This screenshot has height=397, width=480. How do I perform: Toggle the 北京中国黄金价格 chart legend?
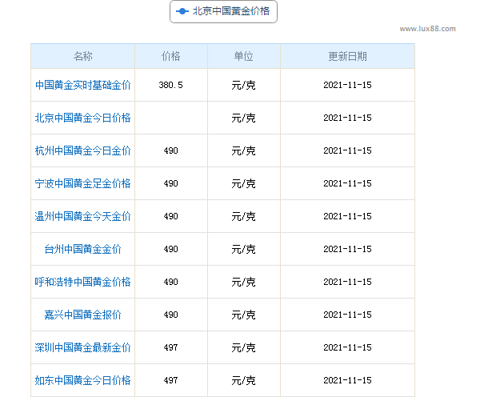click(223, 11)
